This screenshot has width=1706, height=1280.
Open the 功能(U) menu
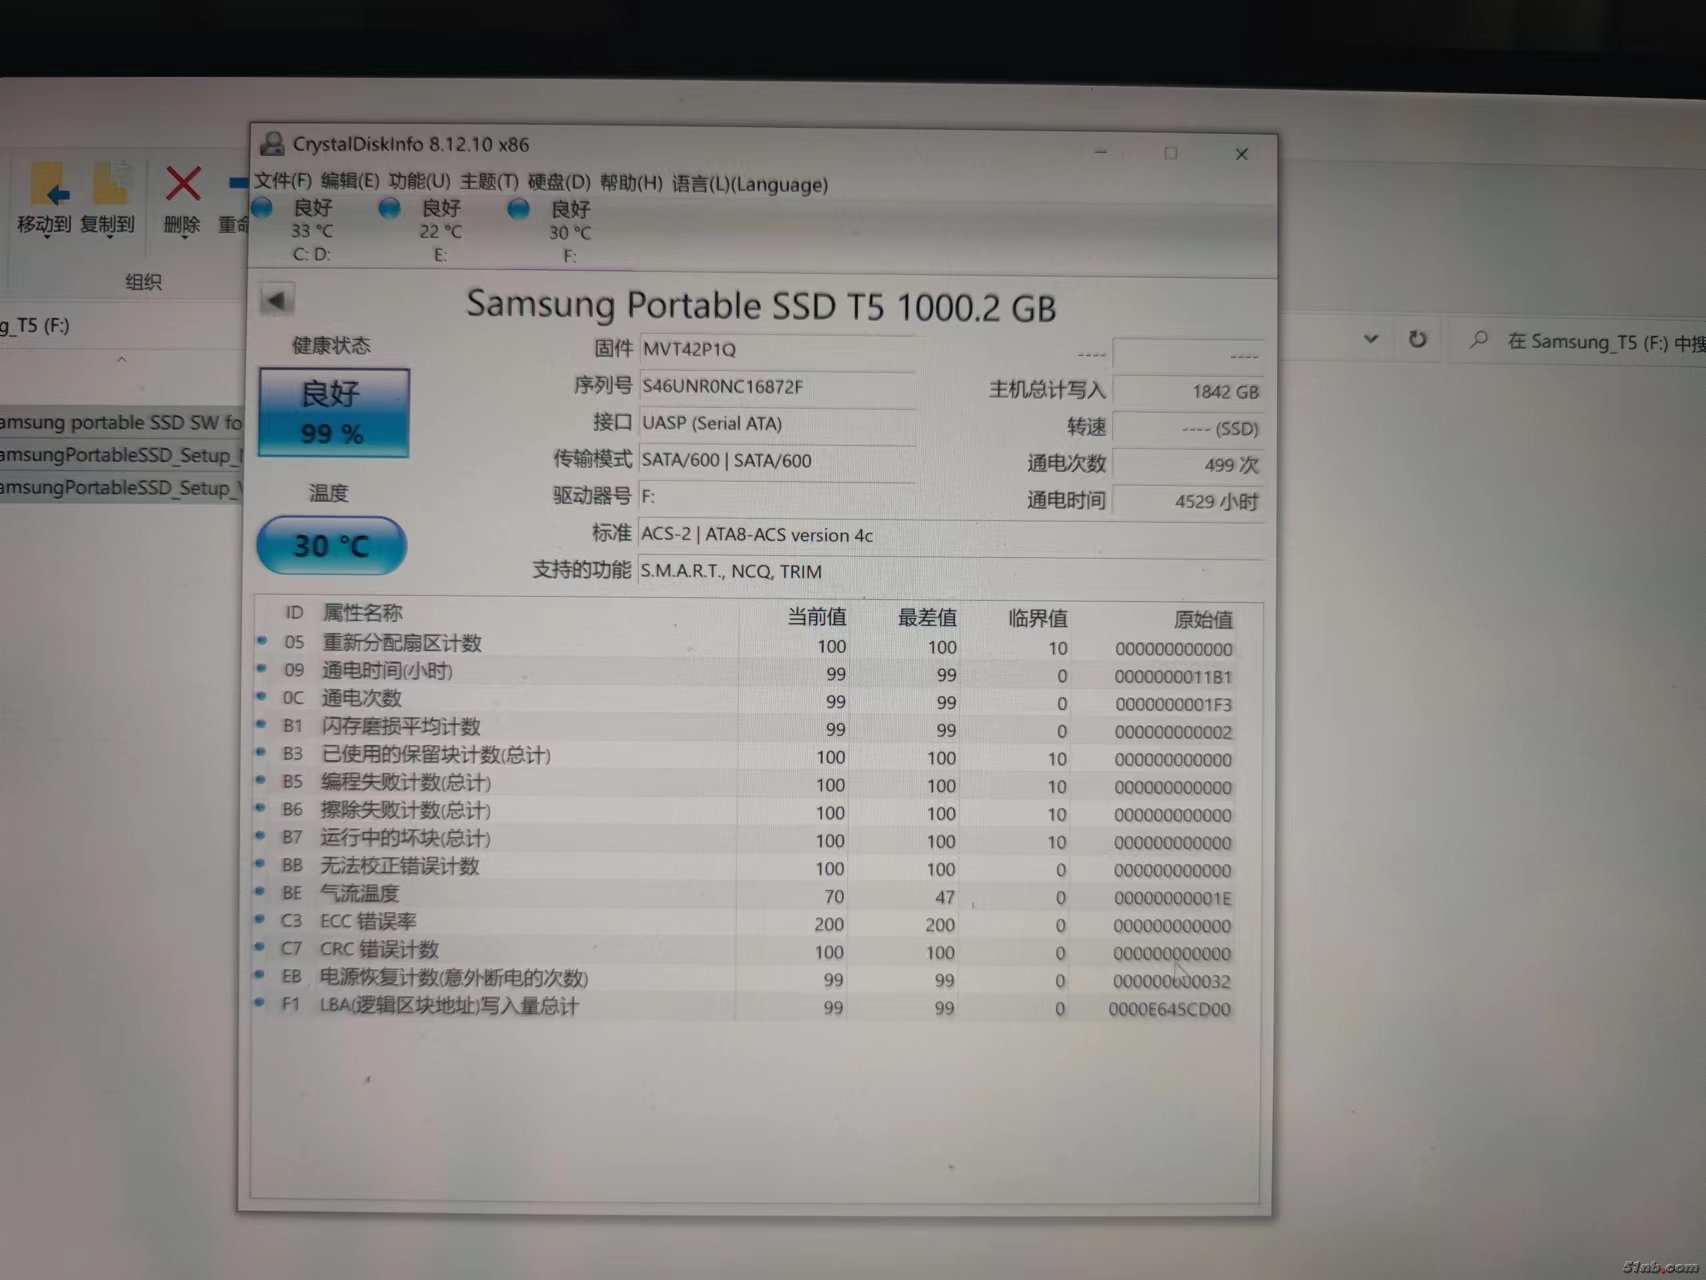click(419, 181)
